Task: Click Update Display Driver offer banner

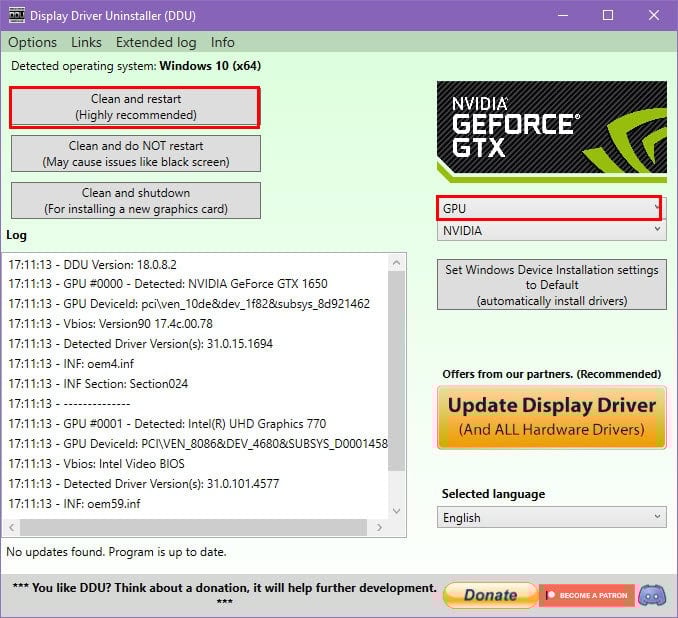Action: [x=552, y=417]
